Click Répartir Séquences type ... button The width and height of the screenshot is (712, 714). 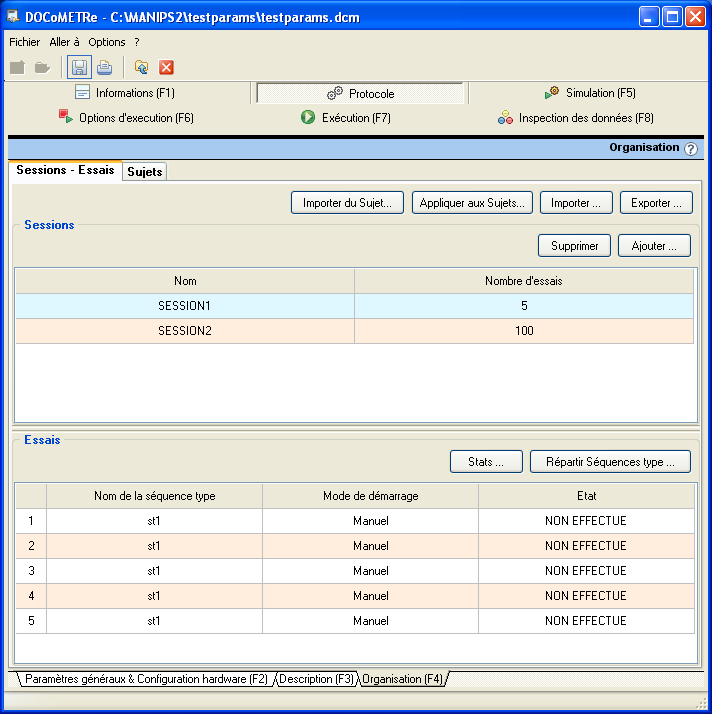[610, 462]
